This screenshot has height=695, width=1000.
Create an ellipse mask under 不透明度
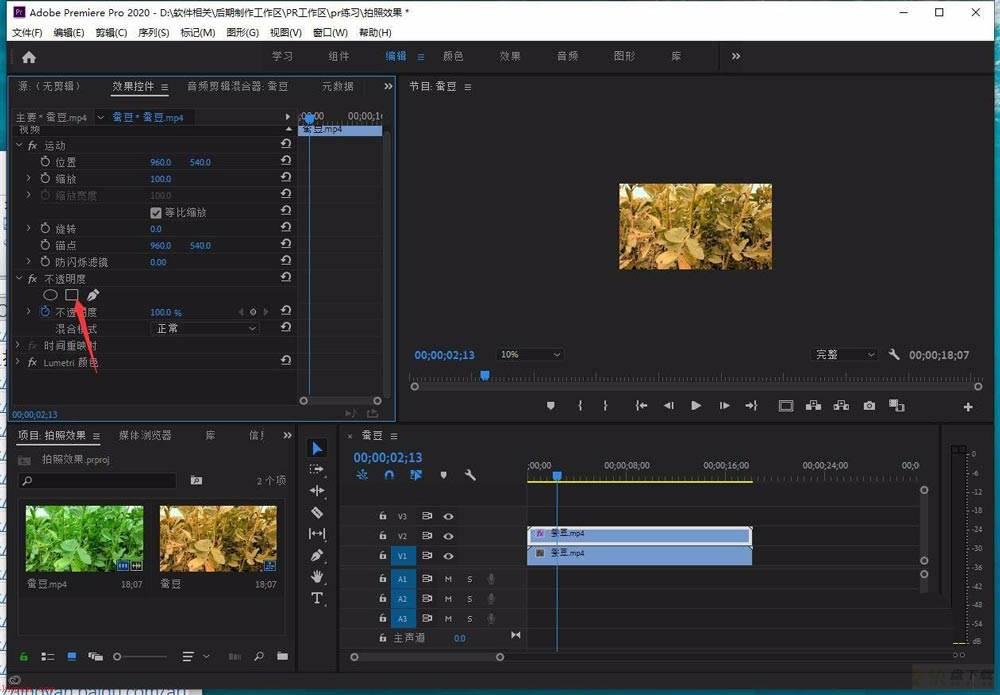pos(50,295)
